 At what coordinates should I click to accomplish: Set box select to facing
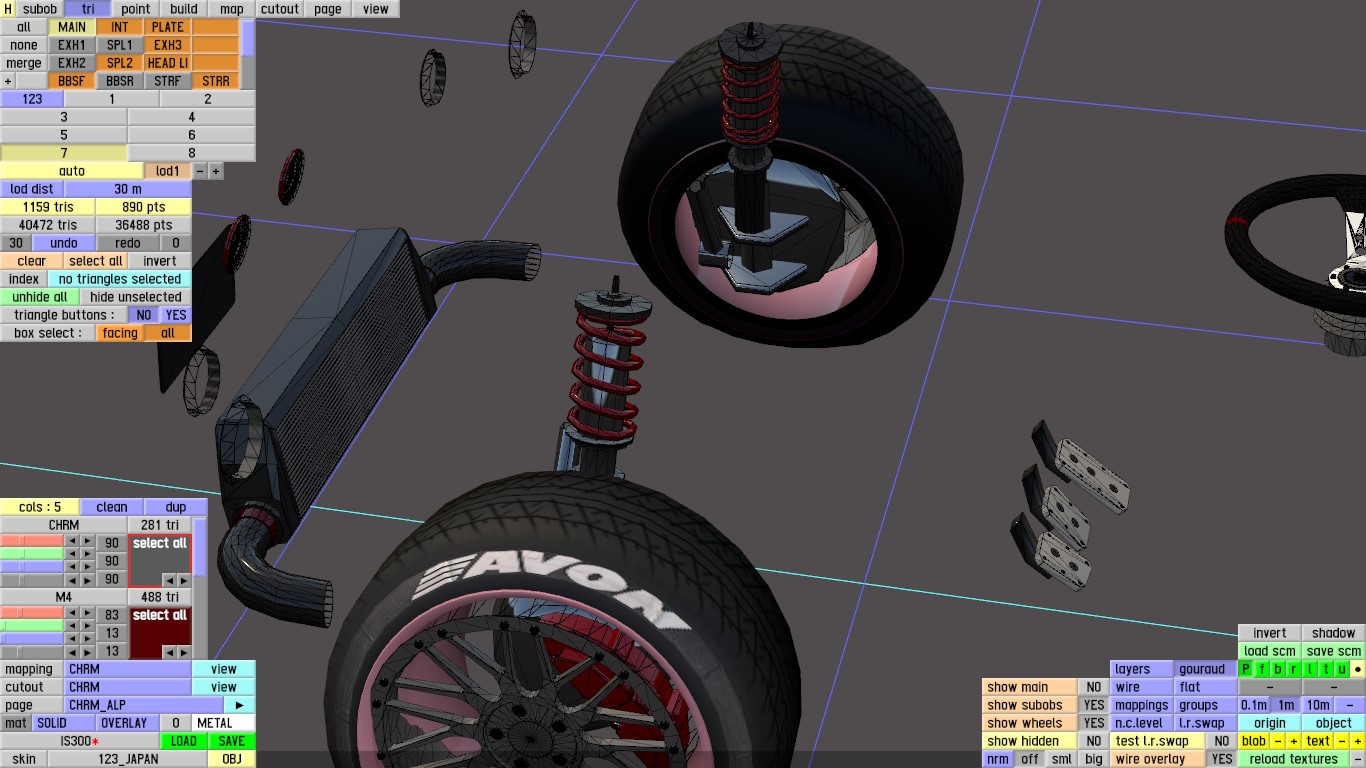120,333
